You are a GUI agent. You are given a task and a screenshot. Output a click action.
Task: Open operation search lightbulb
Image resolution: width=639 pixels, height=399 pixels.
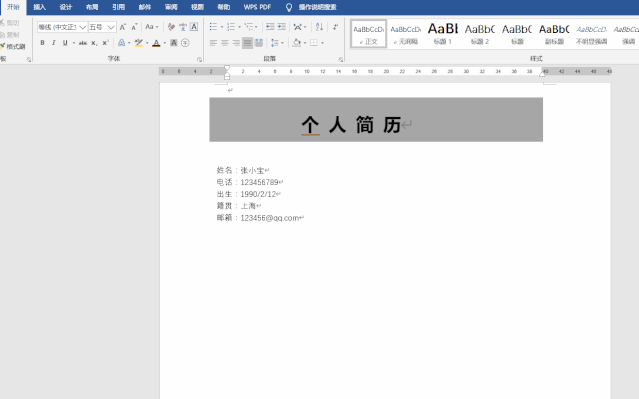pyautogui.click(x=289, y=7)
